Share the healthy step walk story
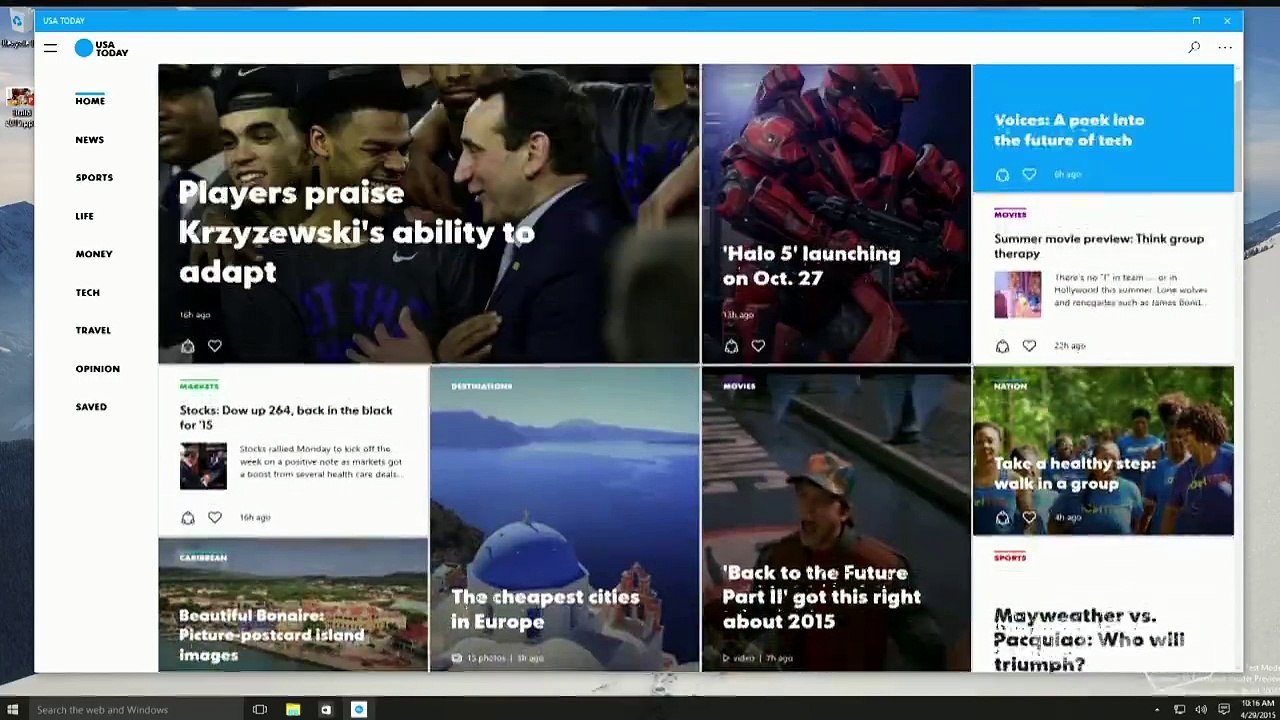Image resolution: width=1280 pixels, height=720 pixels. (x=1002, y=518)
